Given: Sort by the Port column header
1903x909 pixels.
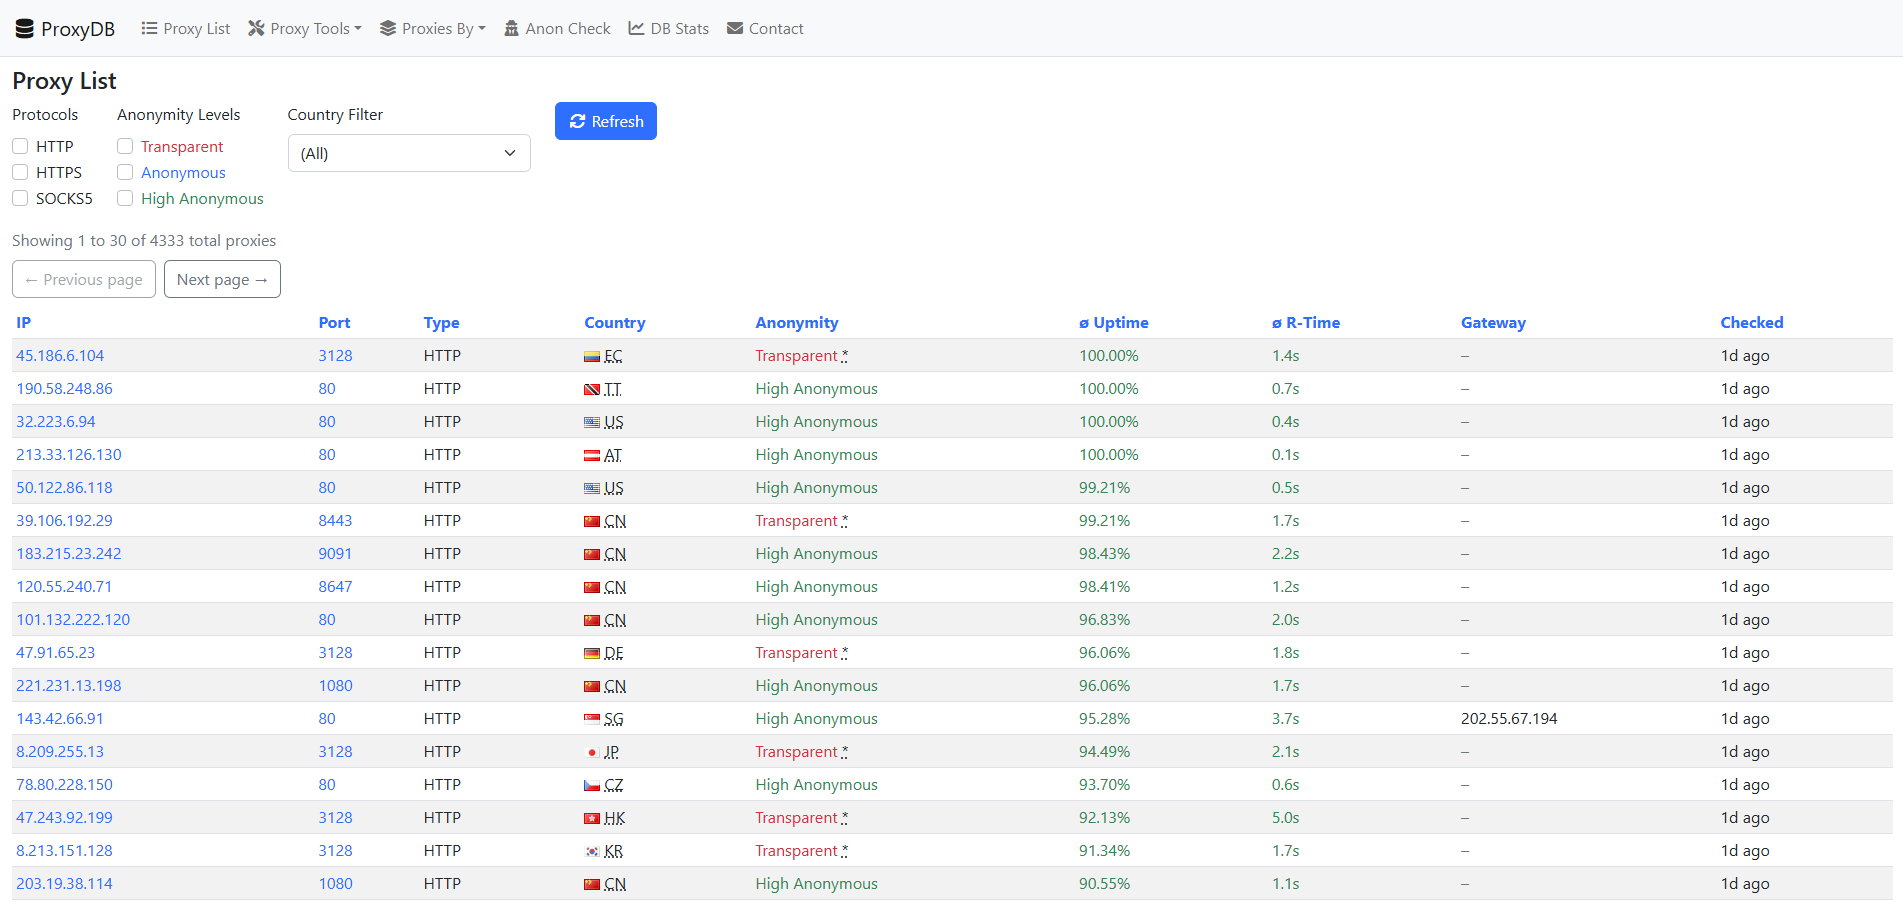Looking at the screenshot, I should pyautogui.click(x=334, y=322).
